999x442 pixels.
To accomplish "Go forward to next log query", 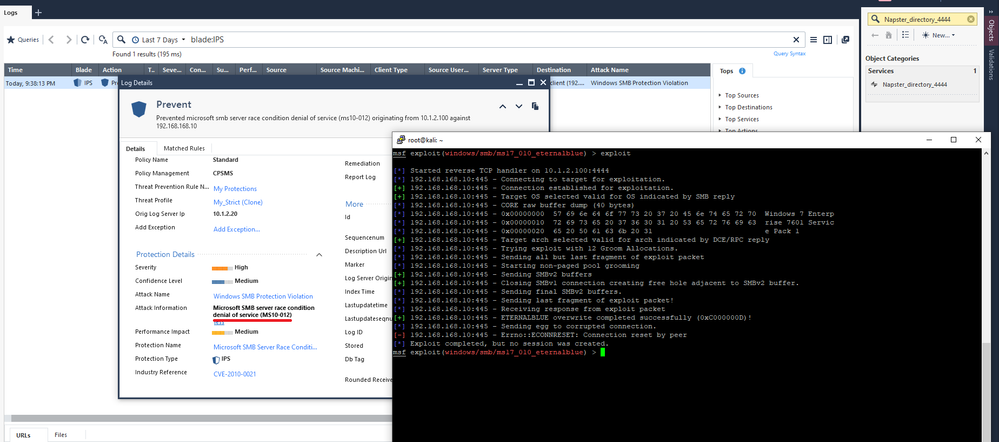I will [x=69, y=39].
